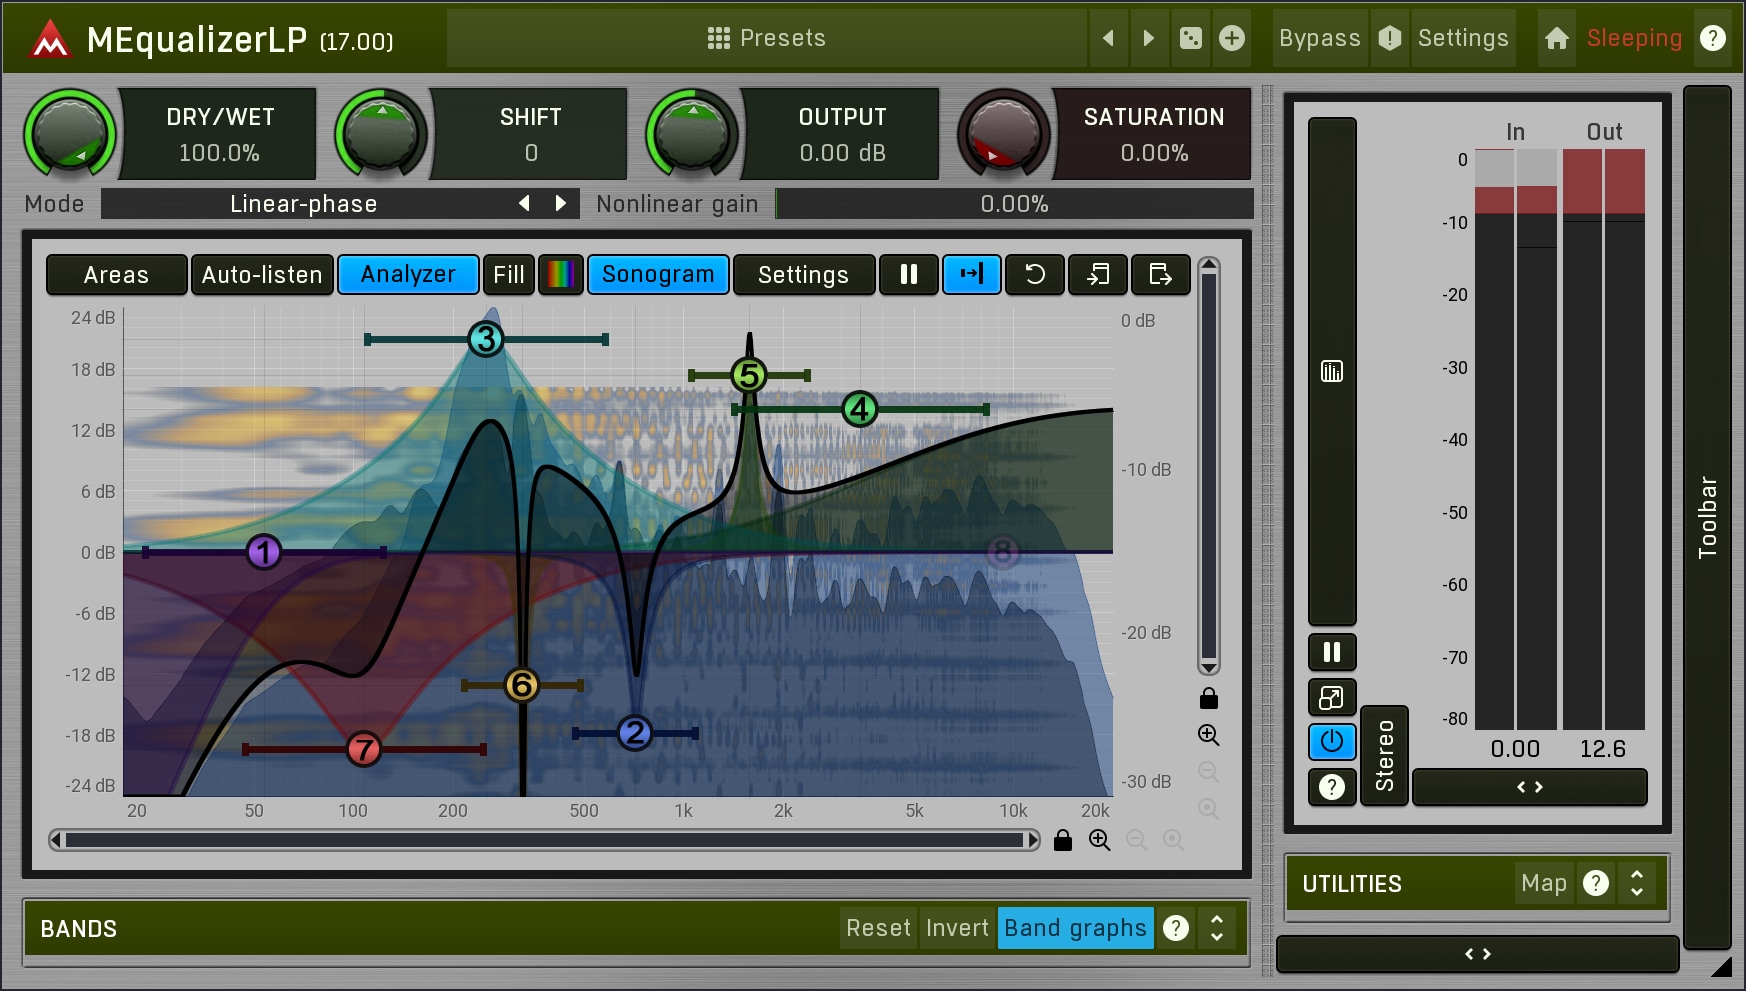The image size is (1746, 991).
Task: Open the Presets menu
Action: click(766, 38)
